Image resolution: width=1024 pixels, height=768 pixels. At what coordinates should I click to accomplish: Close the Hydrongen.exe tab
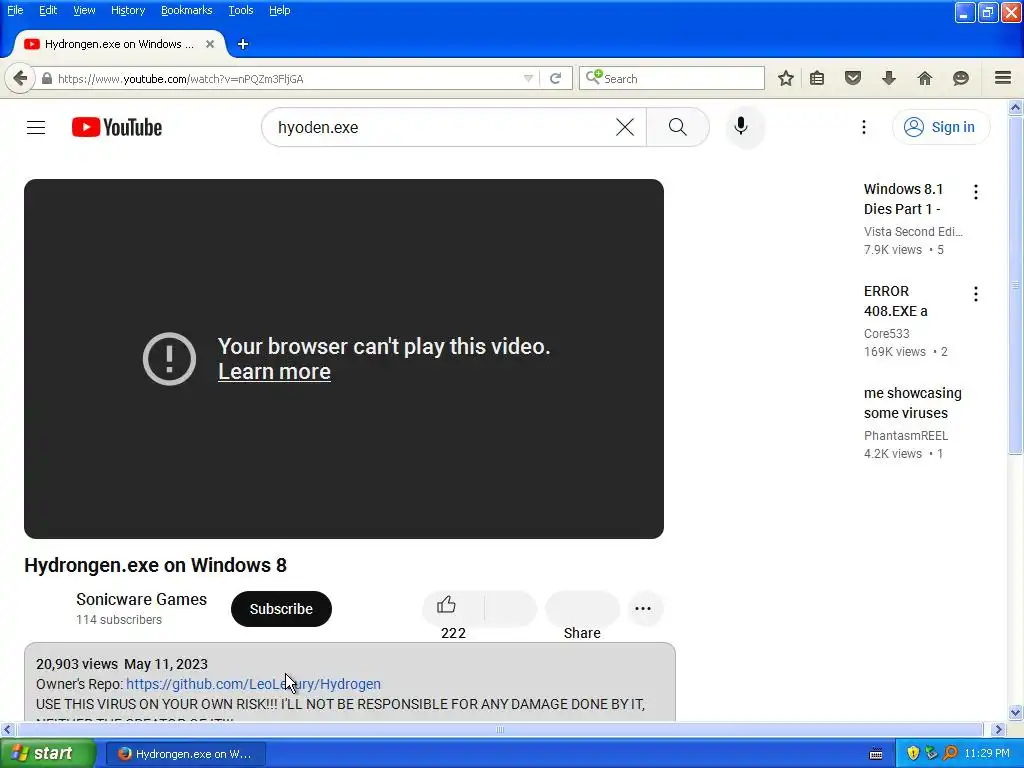click(x=210, y=44)
